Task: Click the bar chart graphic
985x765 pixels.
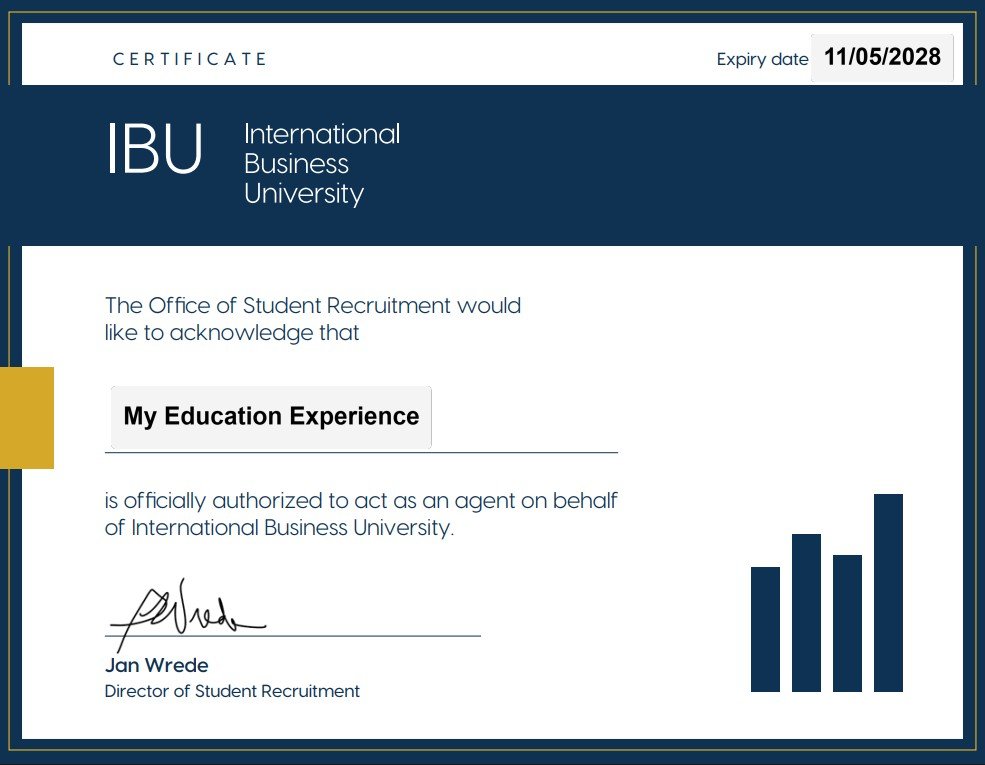Action: [x=827, y=593]
